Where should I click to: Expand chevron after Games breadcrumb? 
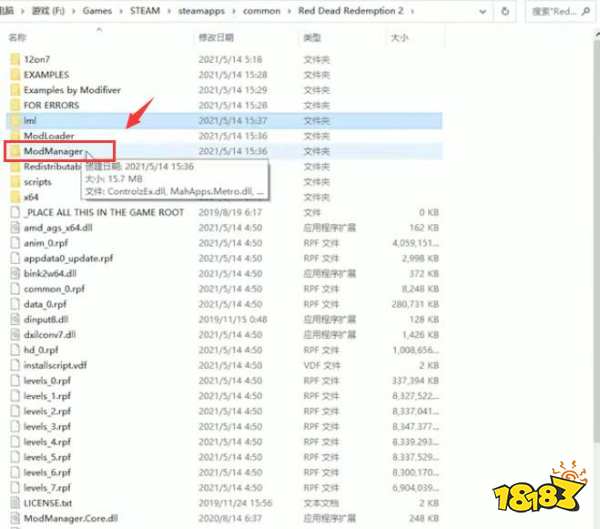(x=121, y=11)
